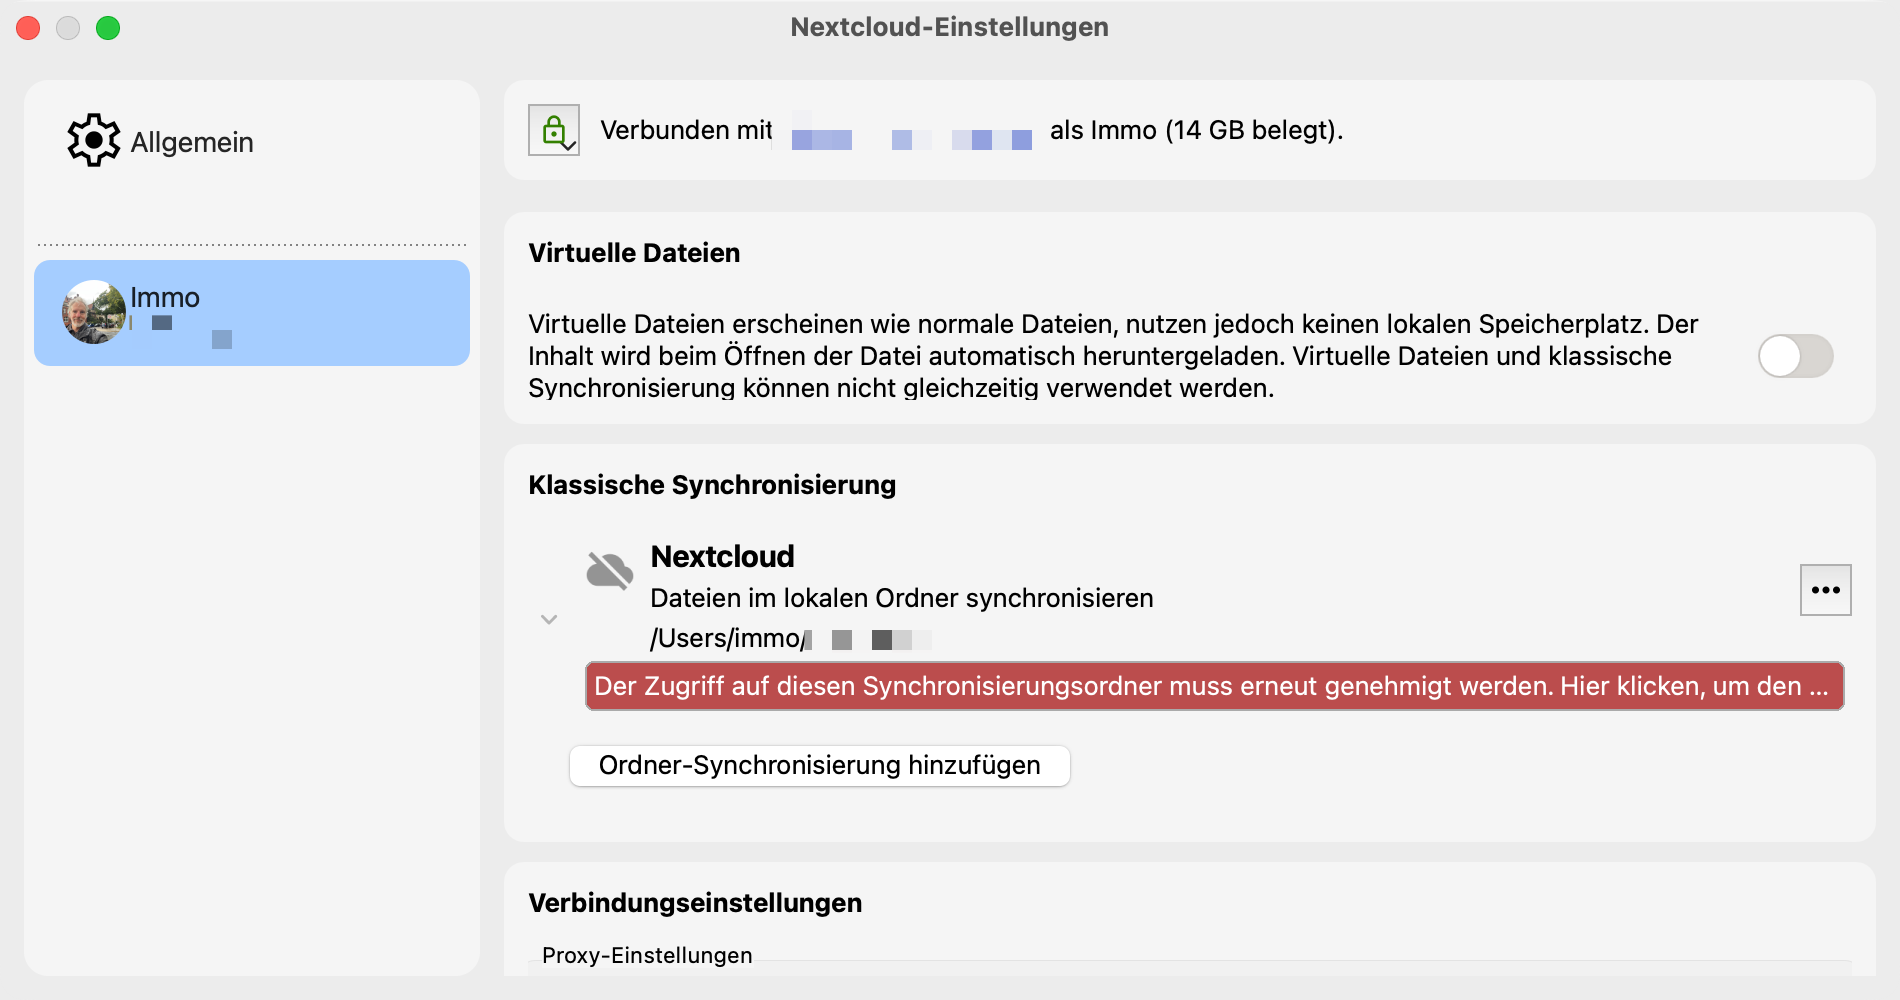Click the Klassische Synchronisierung heading
Viewport: 1900px width, 1000px height.
point(712,485)
